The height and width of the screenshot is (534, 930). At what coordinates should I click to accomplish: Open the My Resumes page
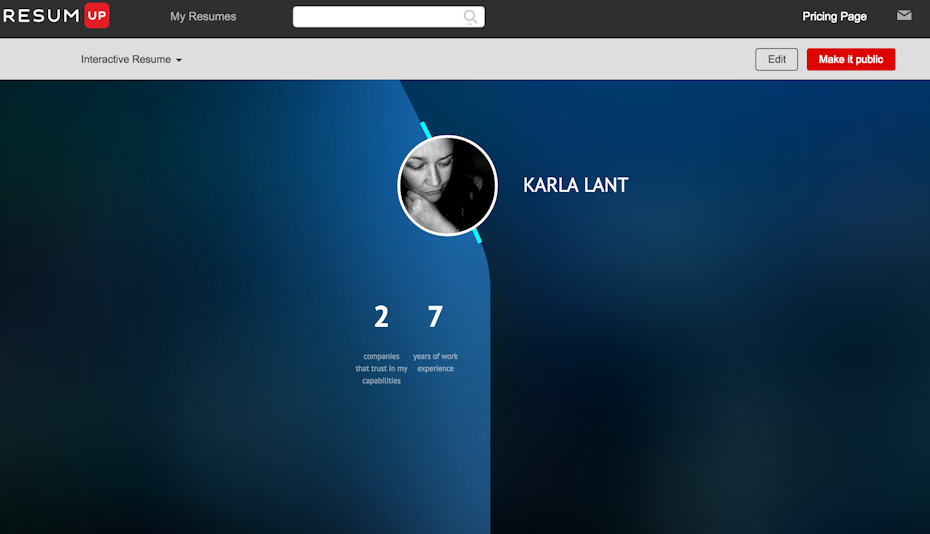tap(203, 17)
